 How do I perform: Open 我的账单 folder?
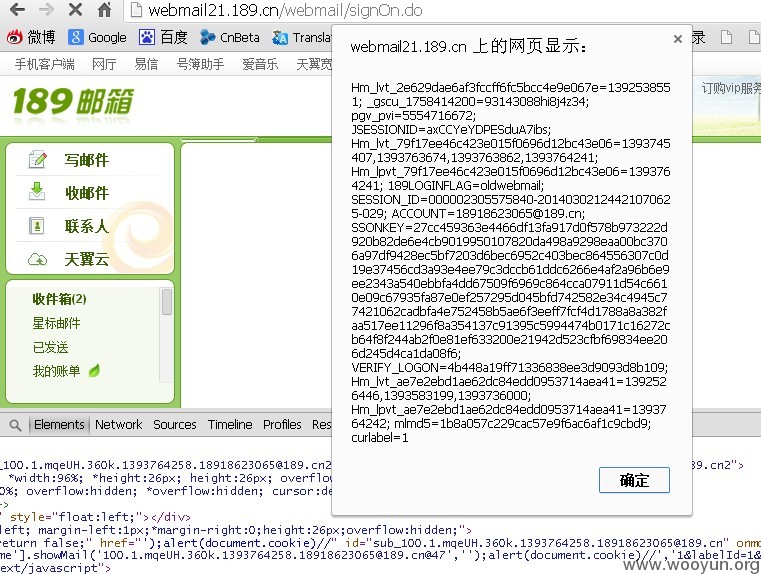click(56, 371)
